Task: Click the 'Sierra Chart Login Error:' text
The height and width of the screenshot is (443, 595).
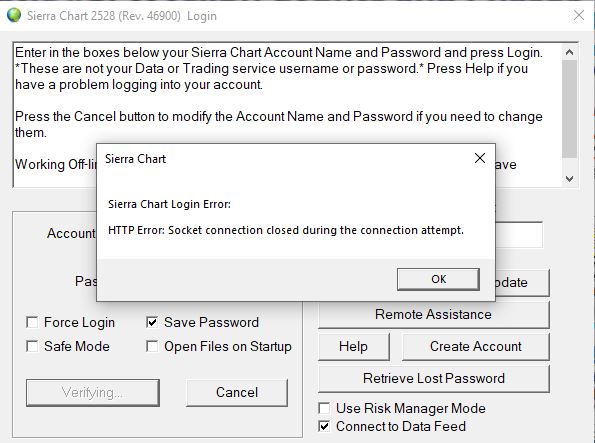Action: pyautogui.click(x=169, y=204)
